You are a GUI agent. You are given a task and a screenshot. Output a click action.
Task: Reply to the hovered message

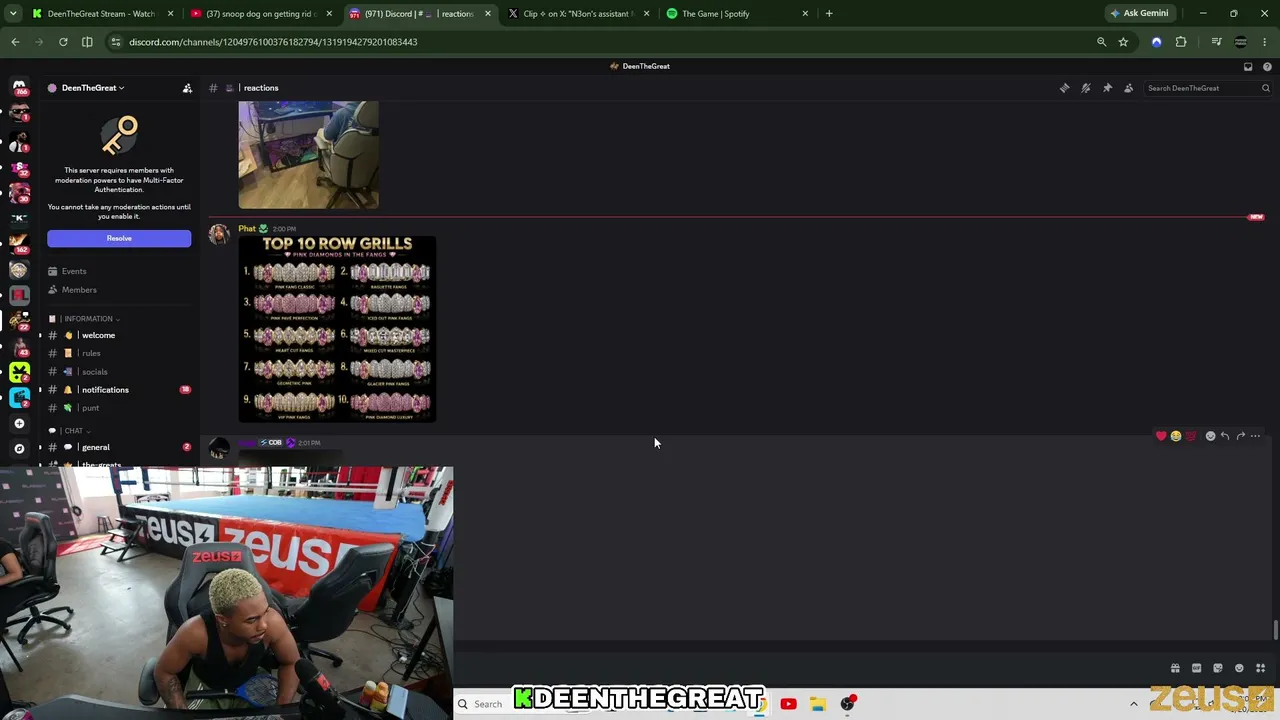pyautogui.click(x=1225, y=436)
